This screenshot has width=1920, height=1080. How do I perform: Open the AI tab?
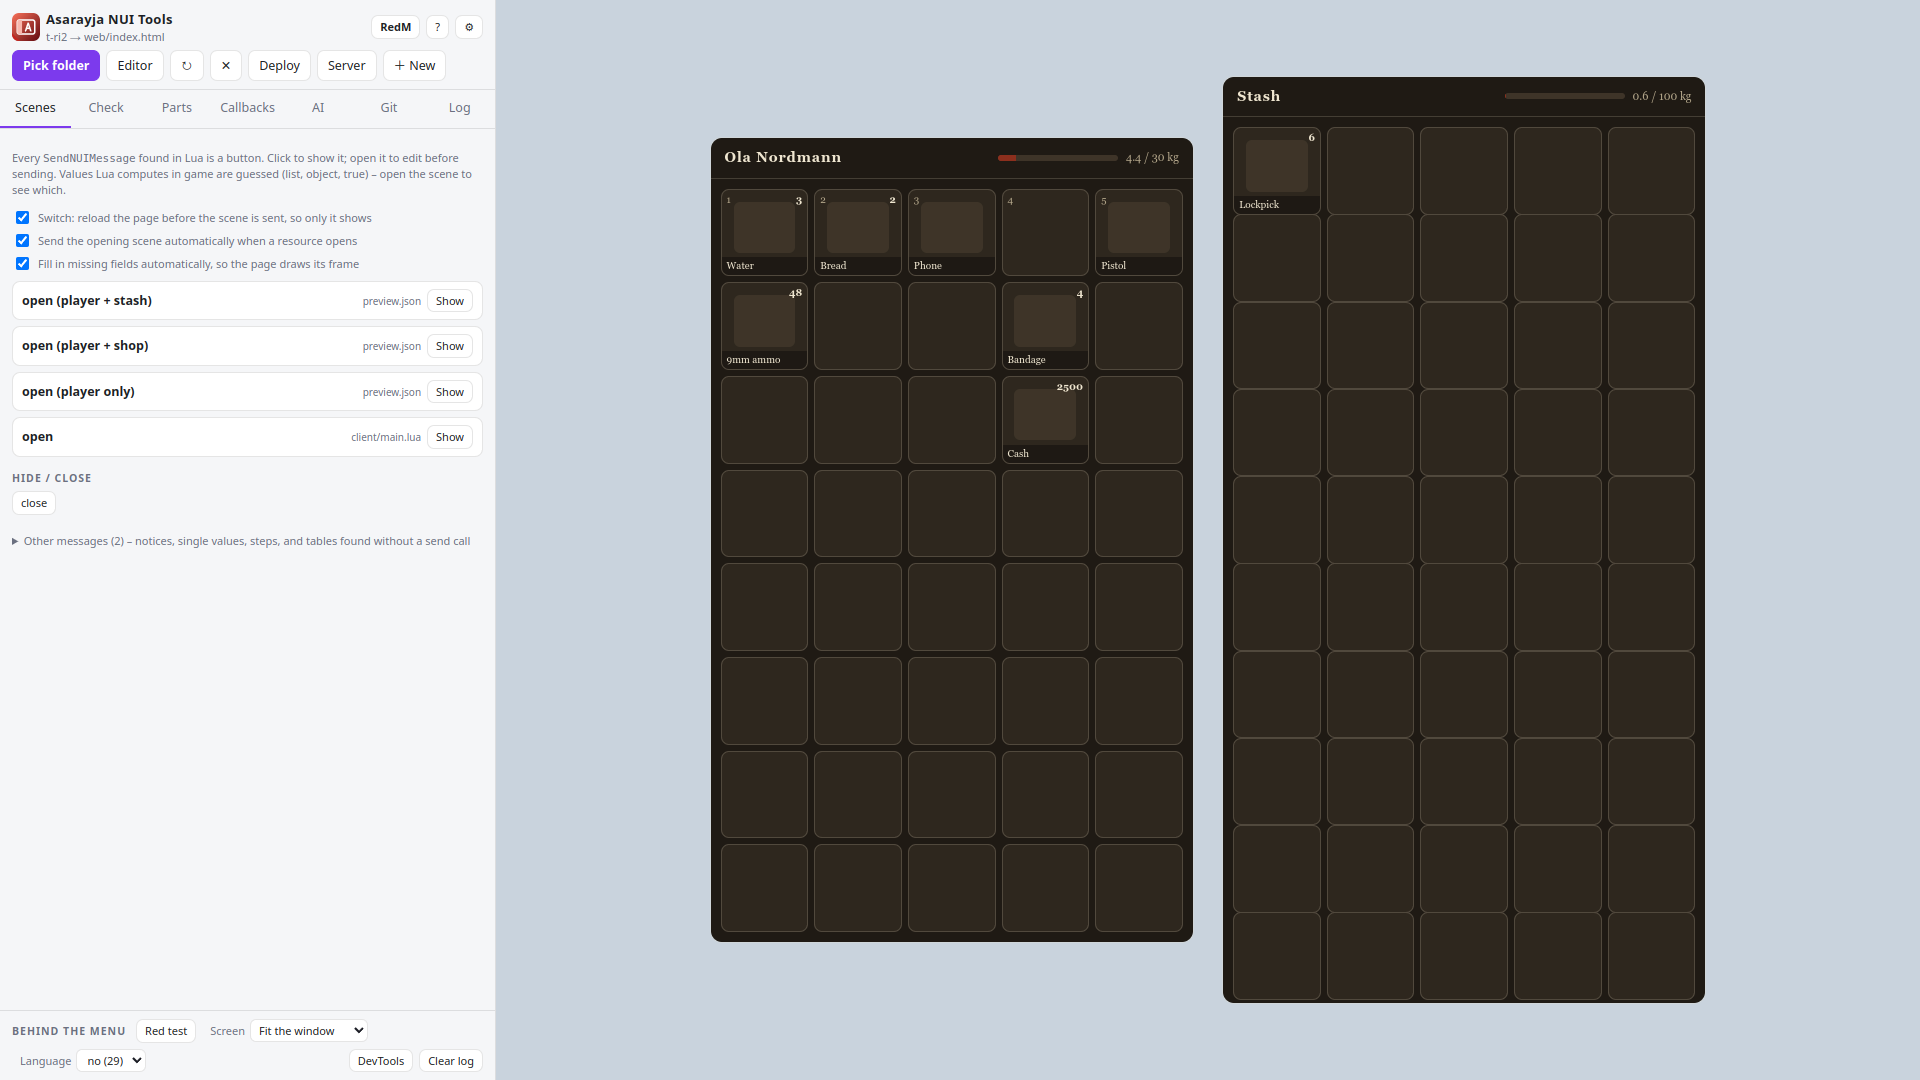tap(318, 108)
